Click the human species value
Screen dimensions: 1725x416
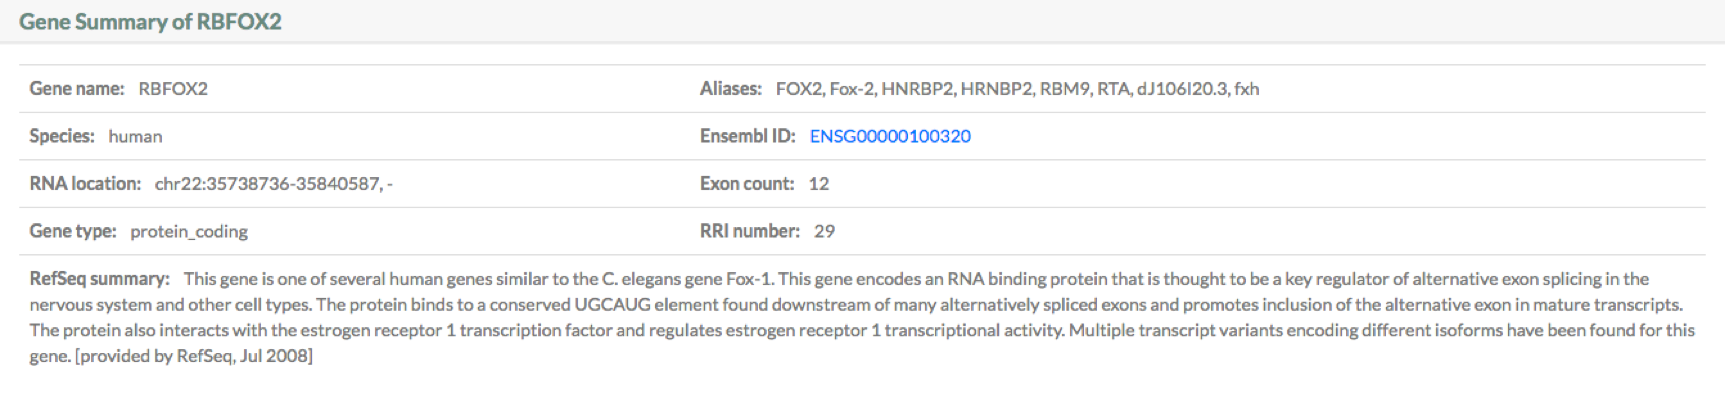point(135,136)
